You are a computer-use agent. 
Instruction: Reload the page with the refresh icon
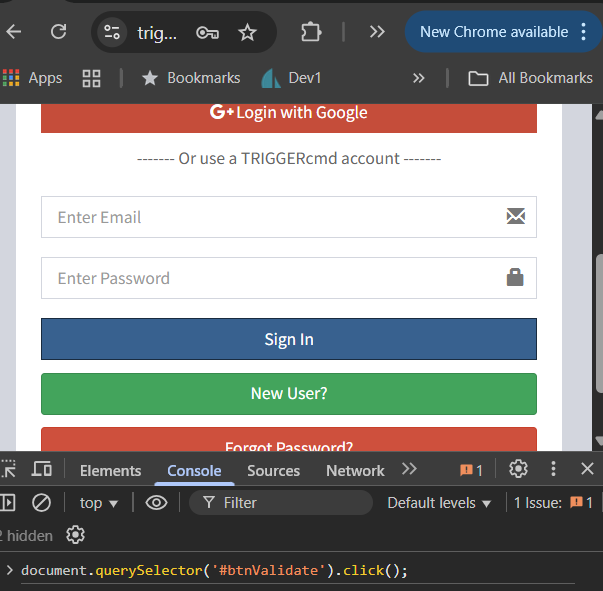59,32
